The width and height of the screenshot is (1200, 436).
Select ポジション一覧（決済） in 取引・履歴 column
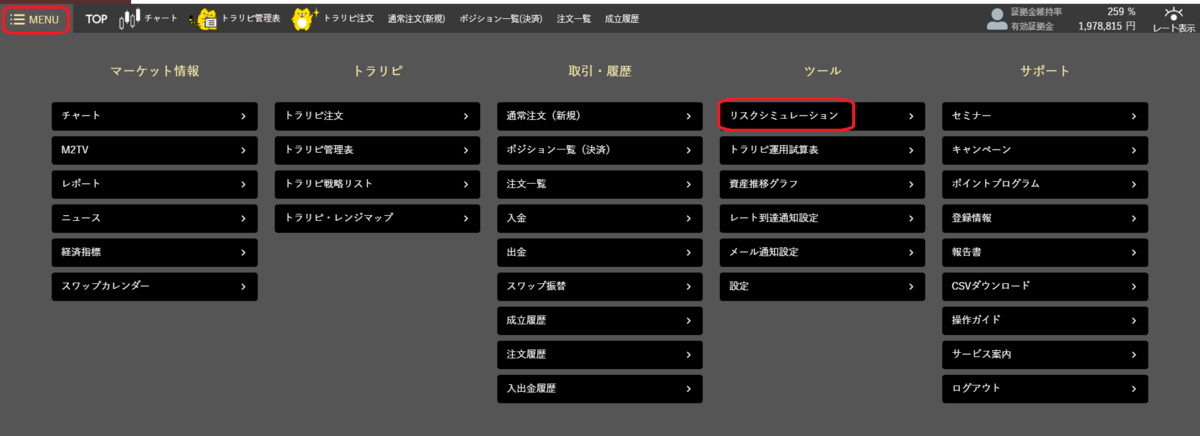point(600,150)
